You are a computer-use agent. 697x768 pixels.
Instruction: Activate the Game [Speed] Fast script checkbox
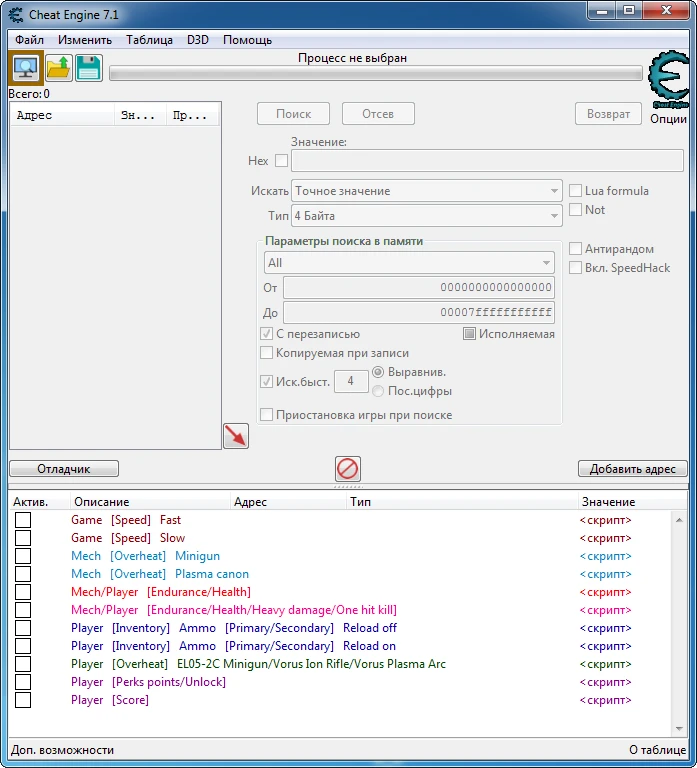[x=23, y=520]
